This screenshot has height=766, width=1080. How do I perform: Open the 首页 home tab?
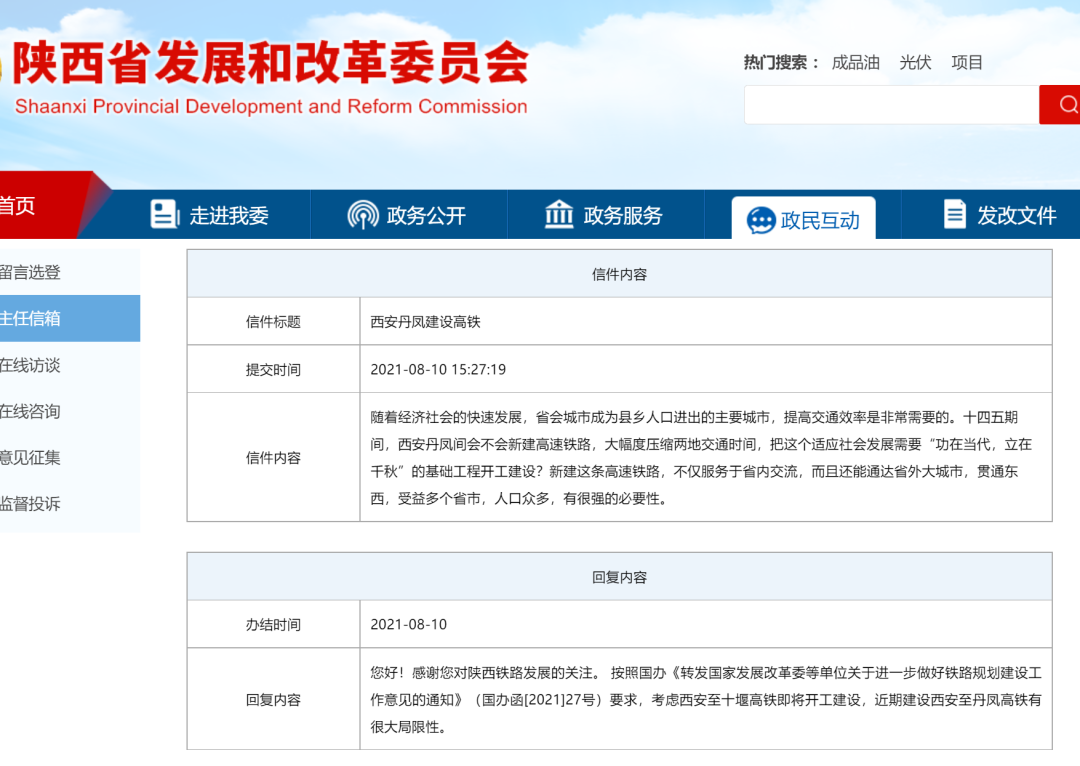20,206
